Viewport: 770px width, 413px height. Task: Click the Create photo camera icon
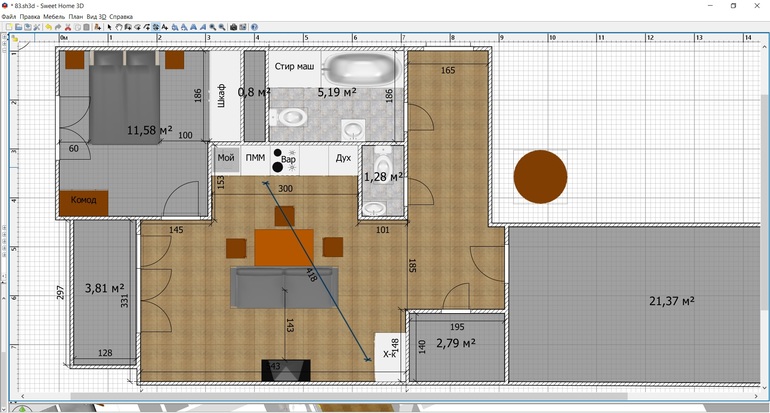coord(233,27)
